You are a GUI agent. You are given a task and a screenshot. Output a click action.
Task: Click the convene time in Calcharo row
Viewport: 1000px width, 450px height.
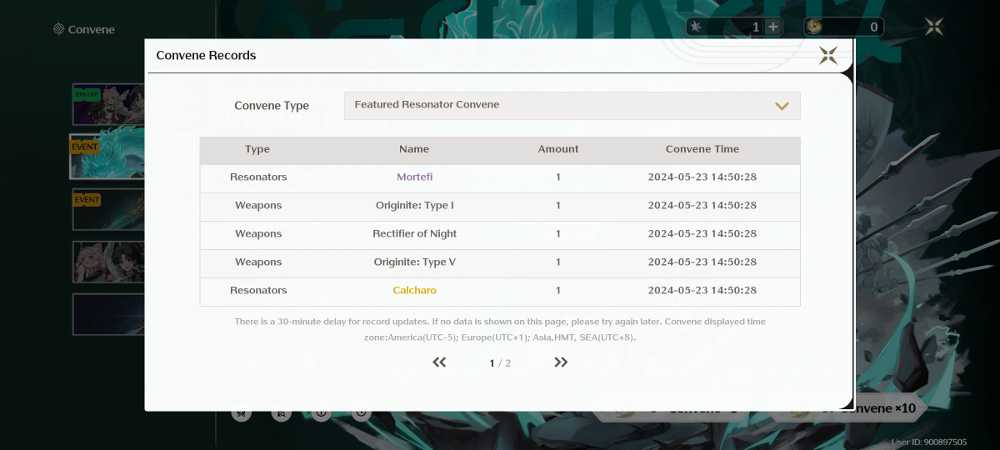pyautogui.click(x=702, y=291)
